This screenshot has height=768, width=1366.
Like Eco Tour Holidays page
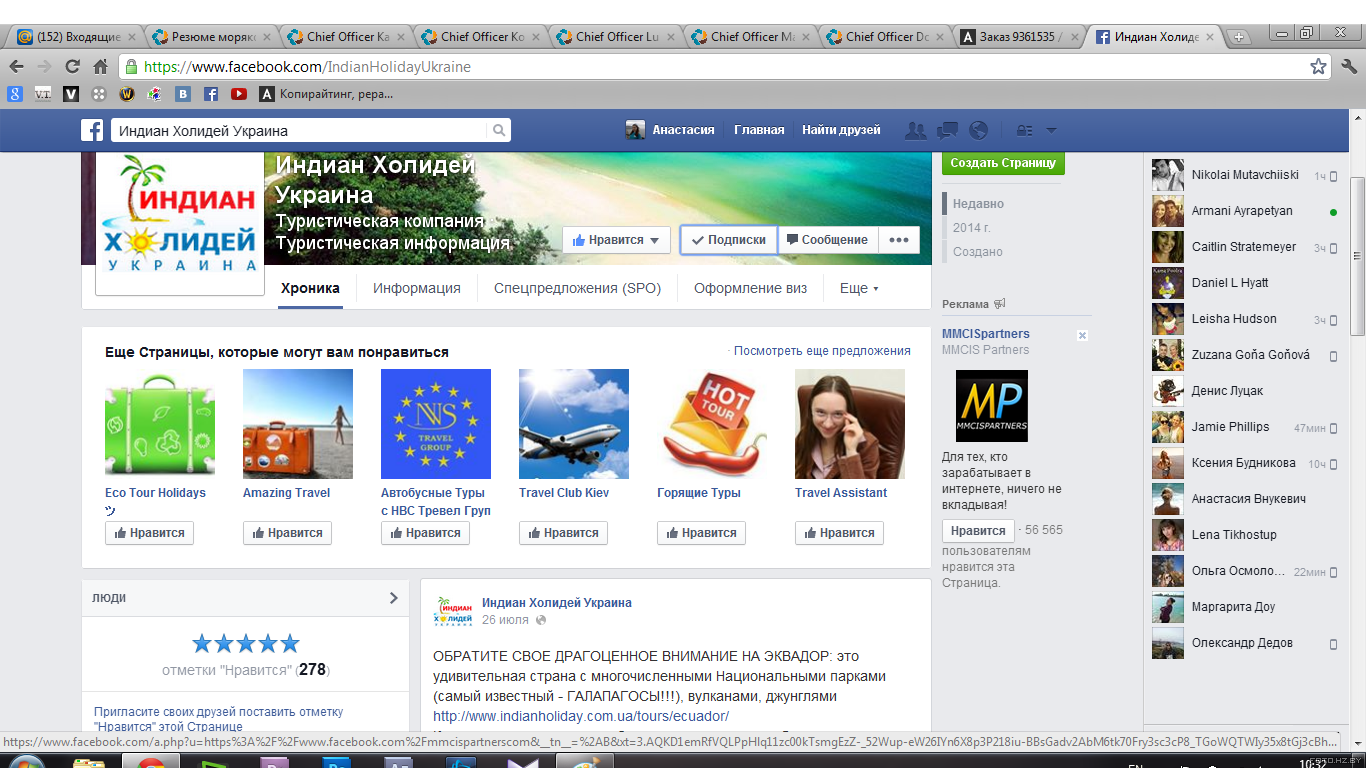(149, 533)
